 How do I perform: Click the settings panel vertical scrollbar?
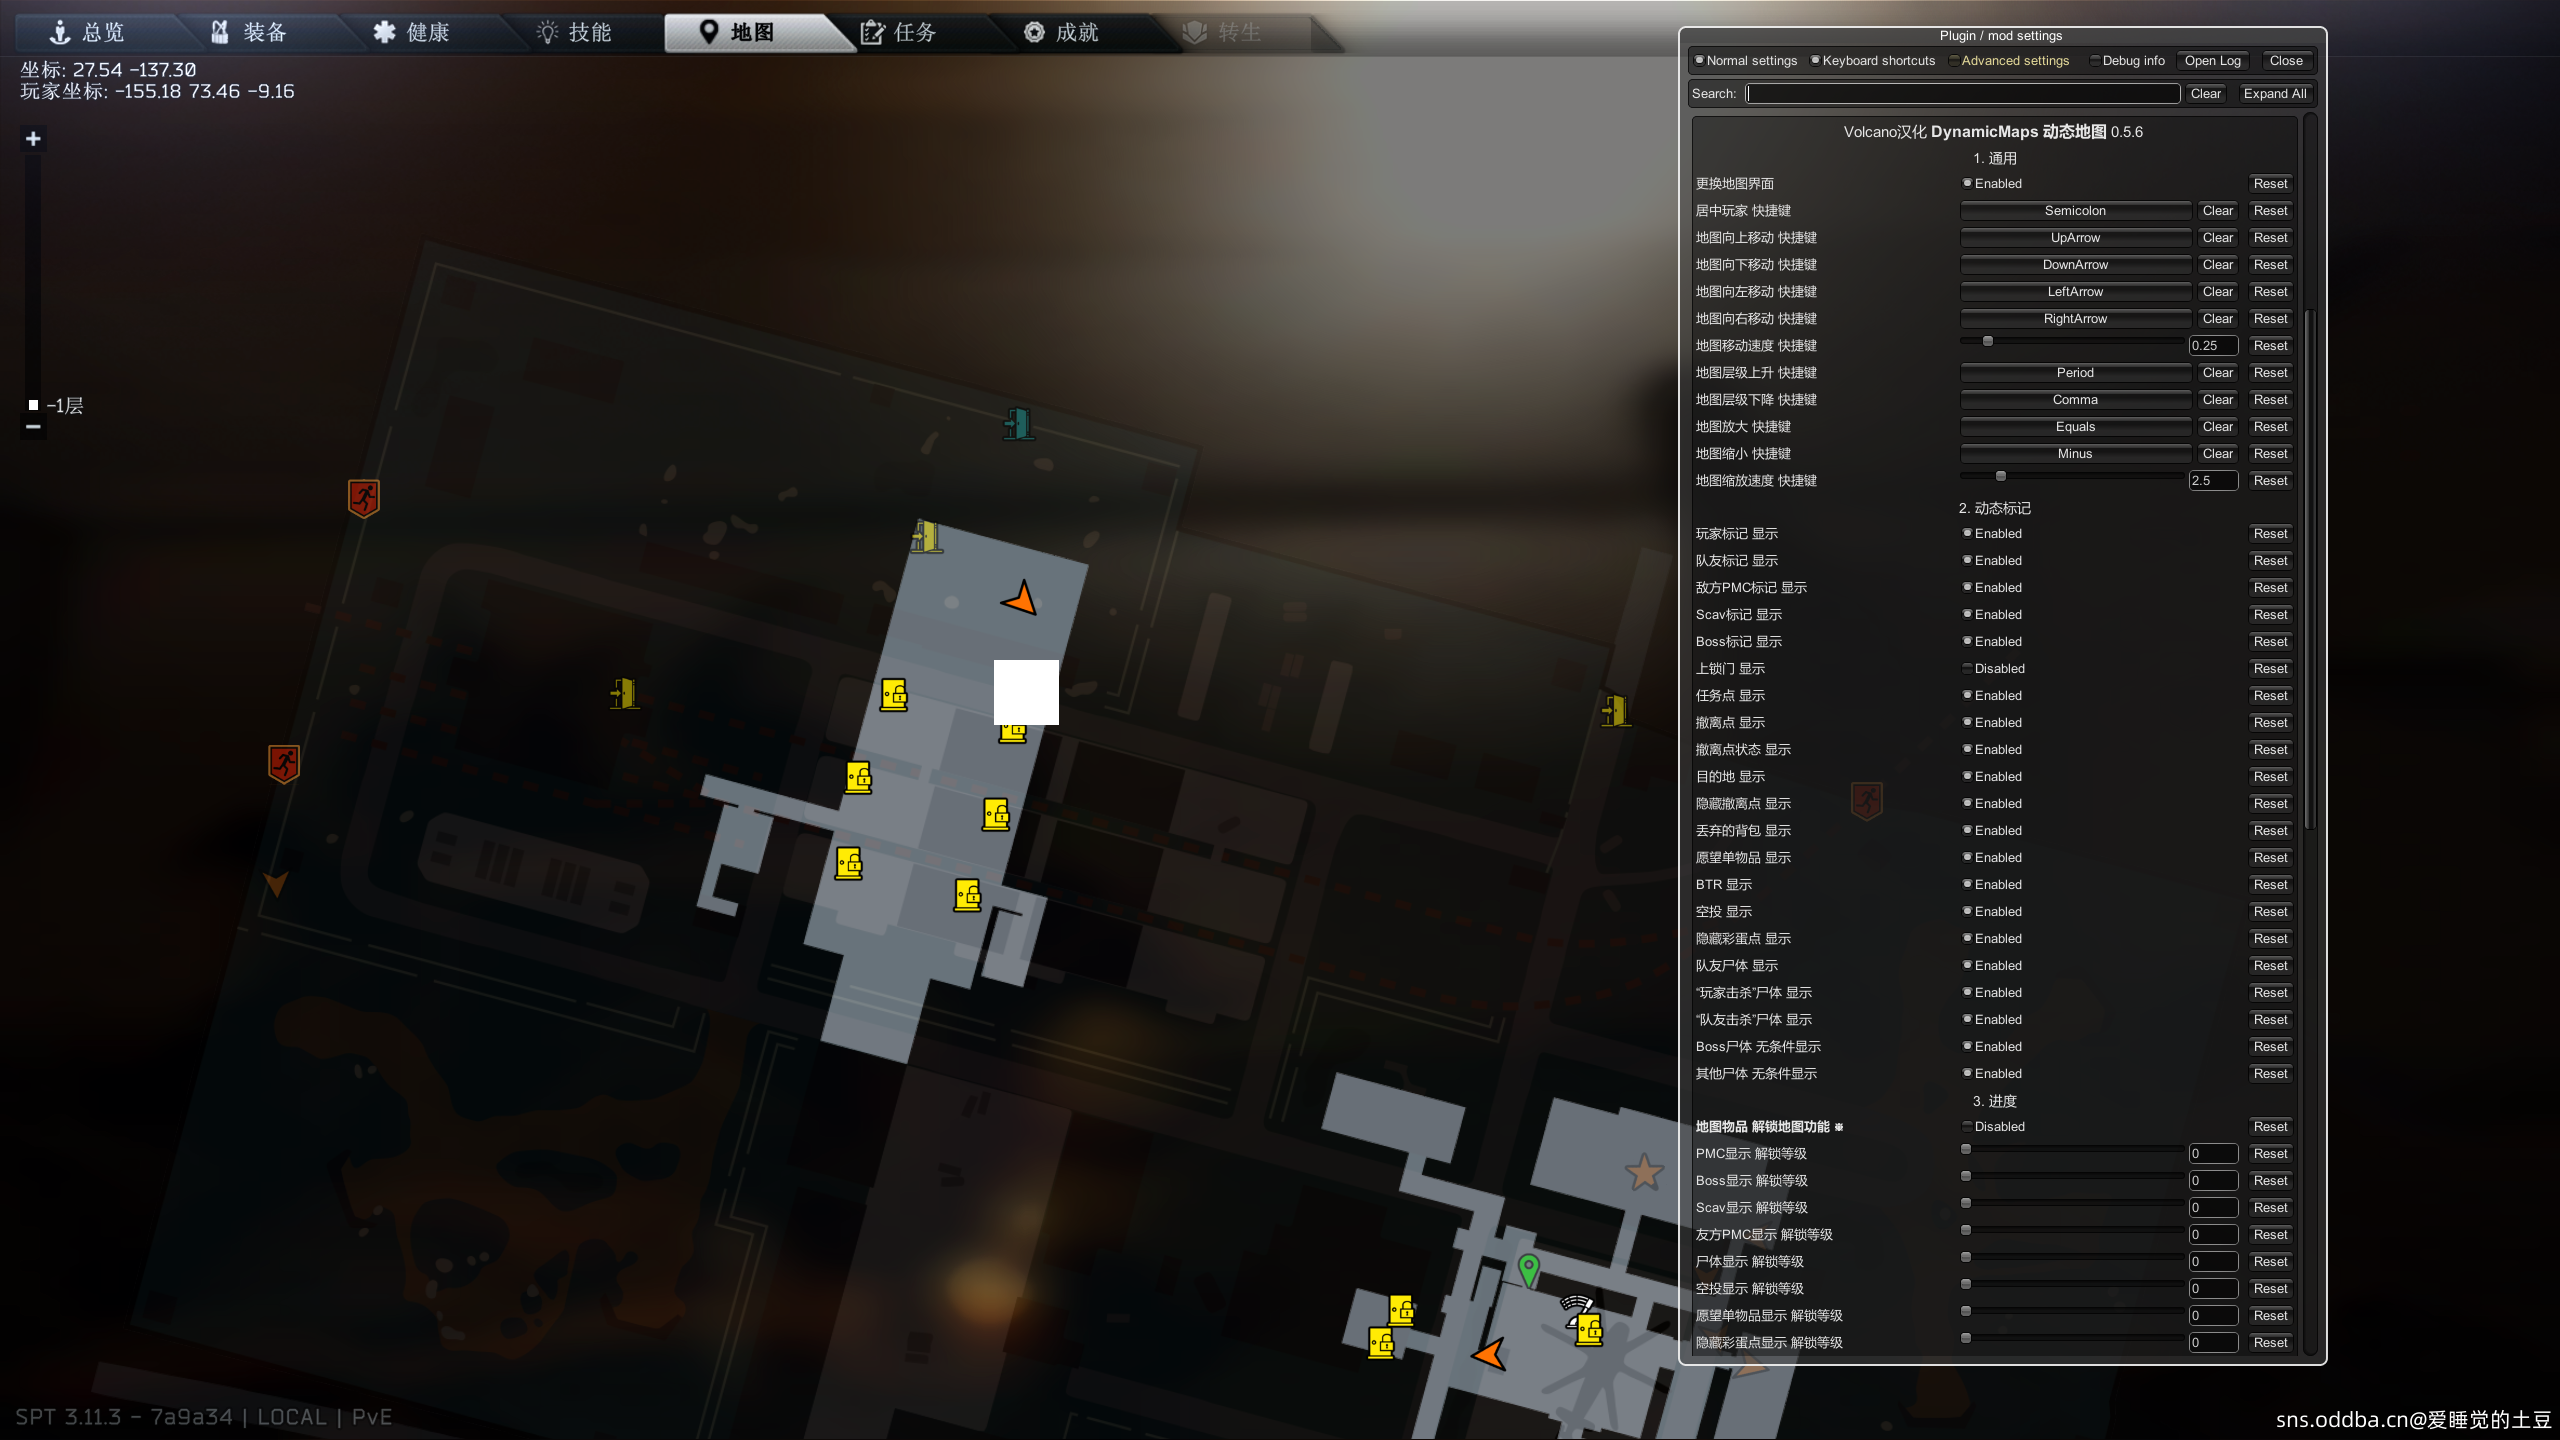click(2310, 570)
